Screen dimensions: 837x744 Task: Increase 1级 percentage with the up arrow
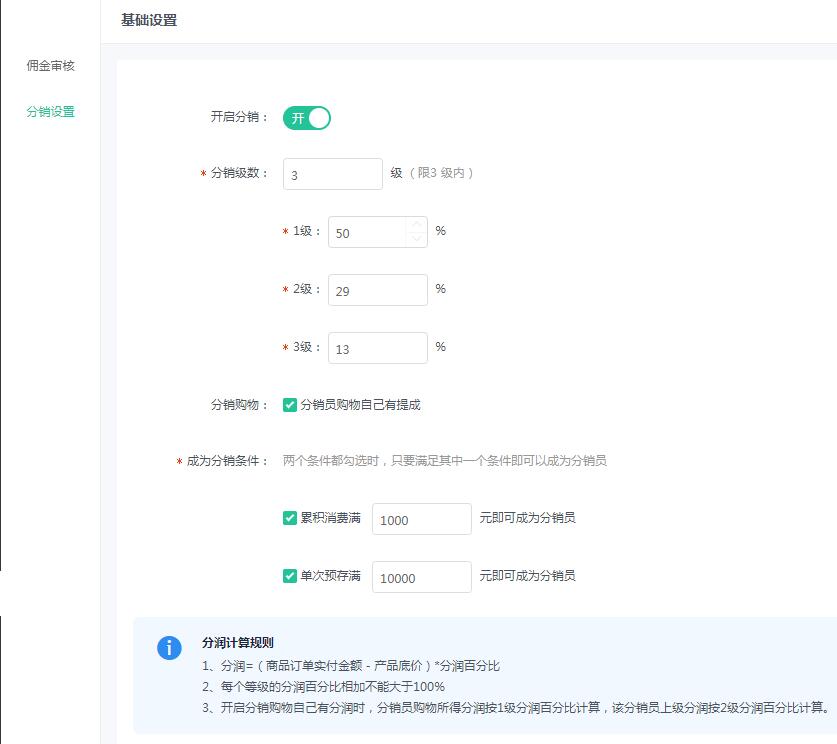416,225
